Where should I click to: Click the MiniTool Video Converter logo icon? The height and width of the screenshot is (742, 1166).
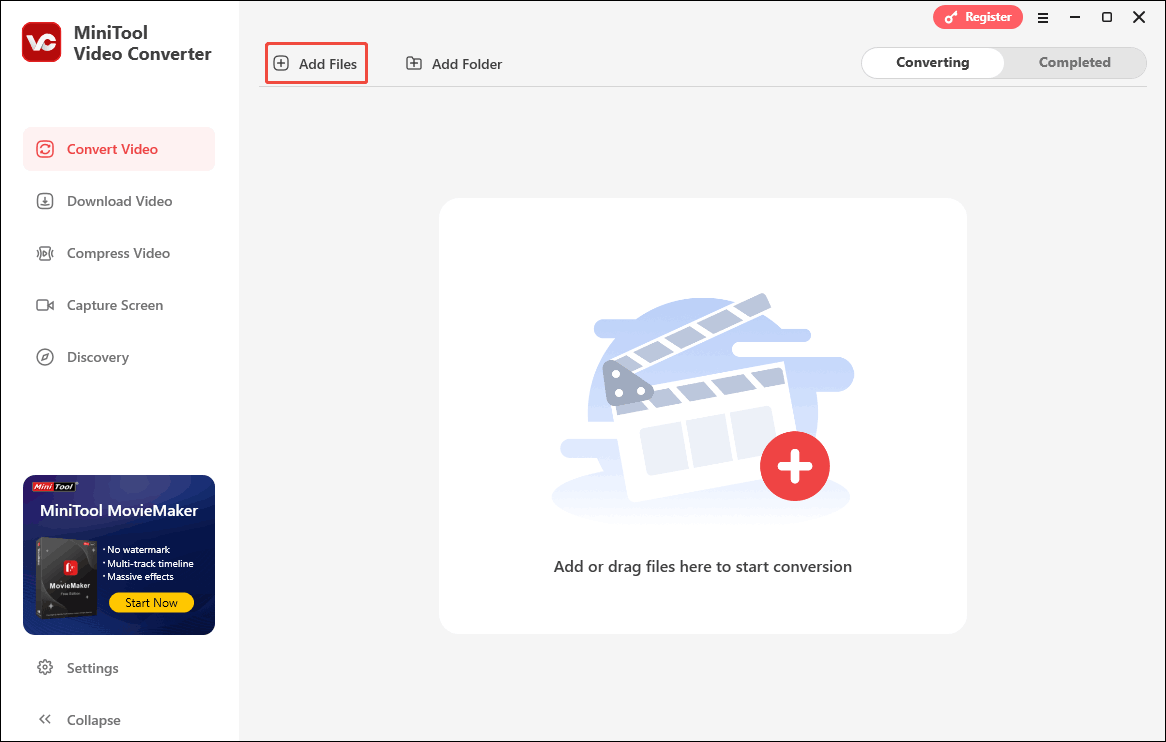pyautogui.click(x=42, y=42)
